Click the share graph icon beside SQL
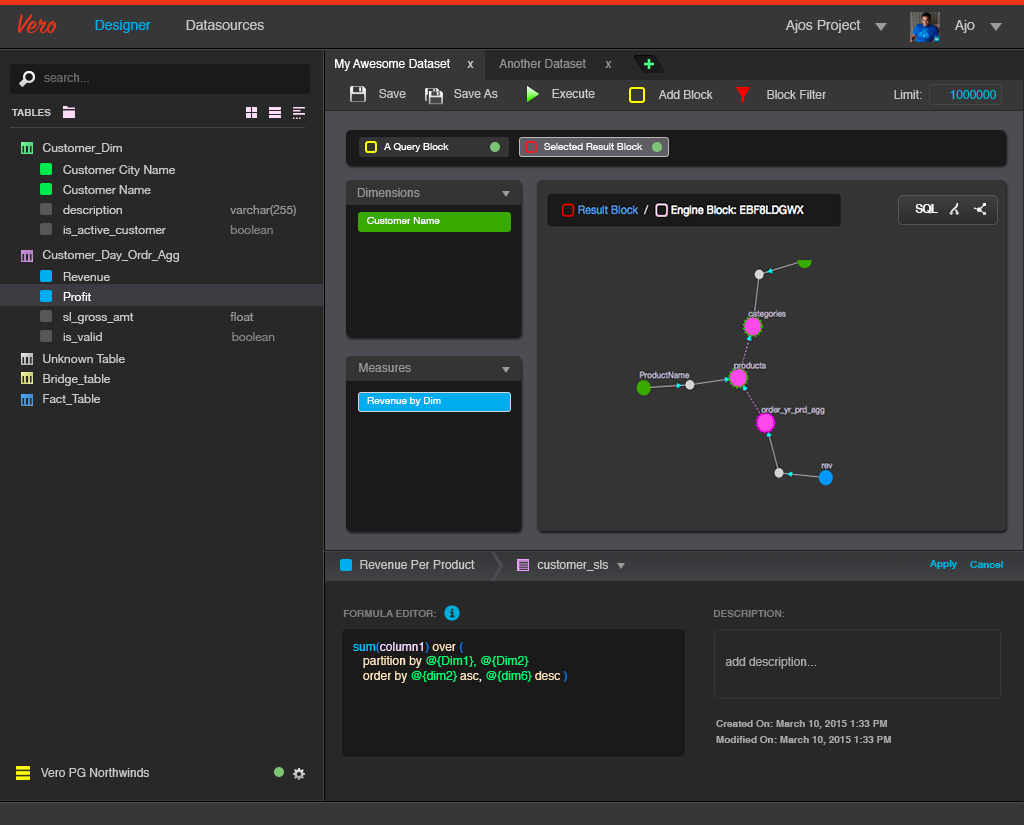Viewport: 1024px width, 825px height. pos(980,209)
